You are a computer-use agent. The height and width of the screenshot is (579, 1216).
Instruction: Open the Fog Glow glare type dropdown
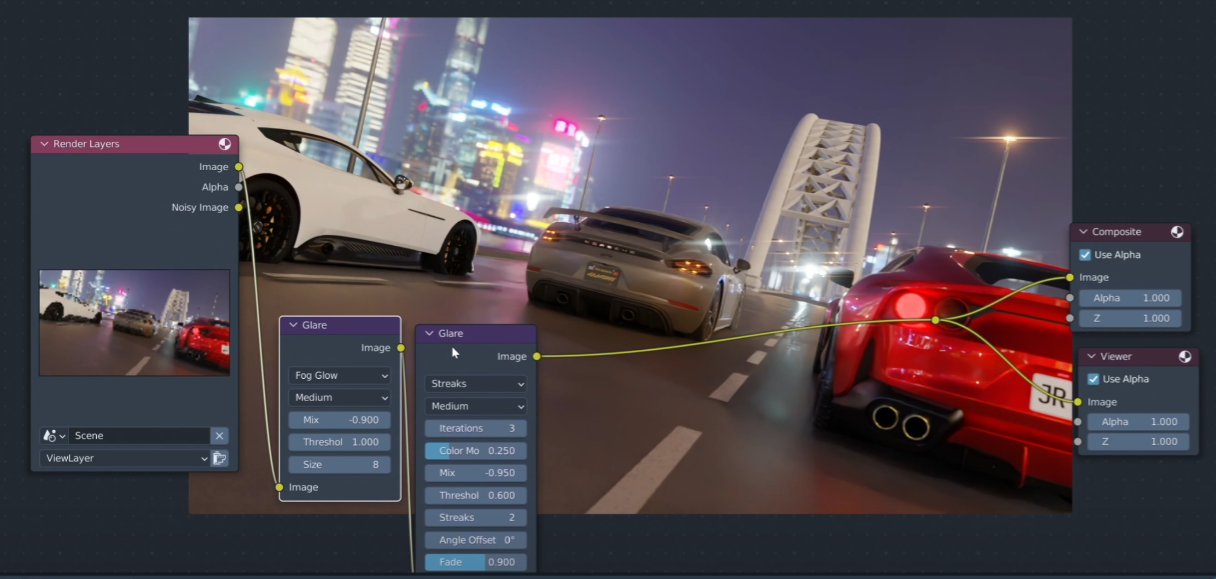pos(340,376)
